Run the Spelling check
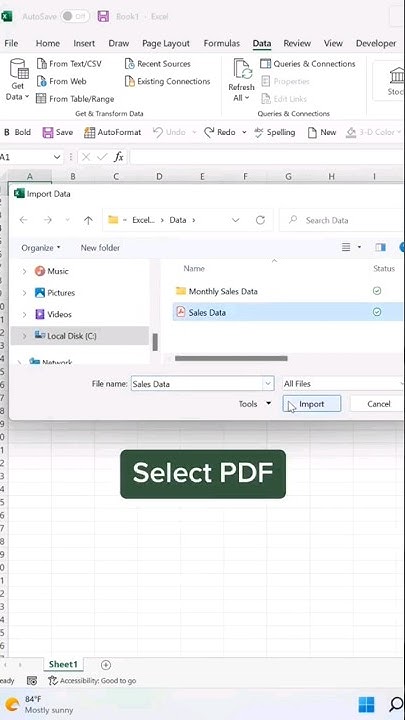The height and width of the screenshot is (720, 405). coord(275,132)
